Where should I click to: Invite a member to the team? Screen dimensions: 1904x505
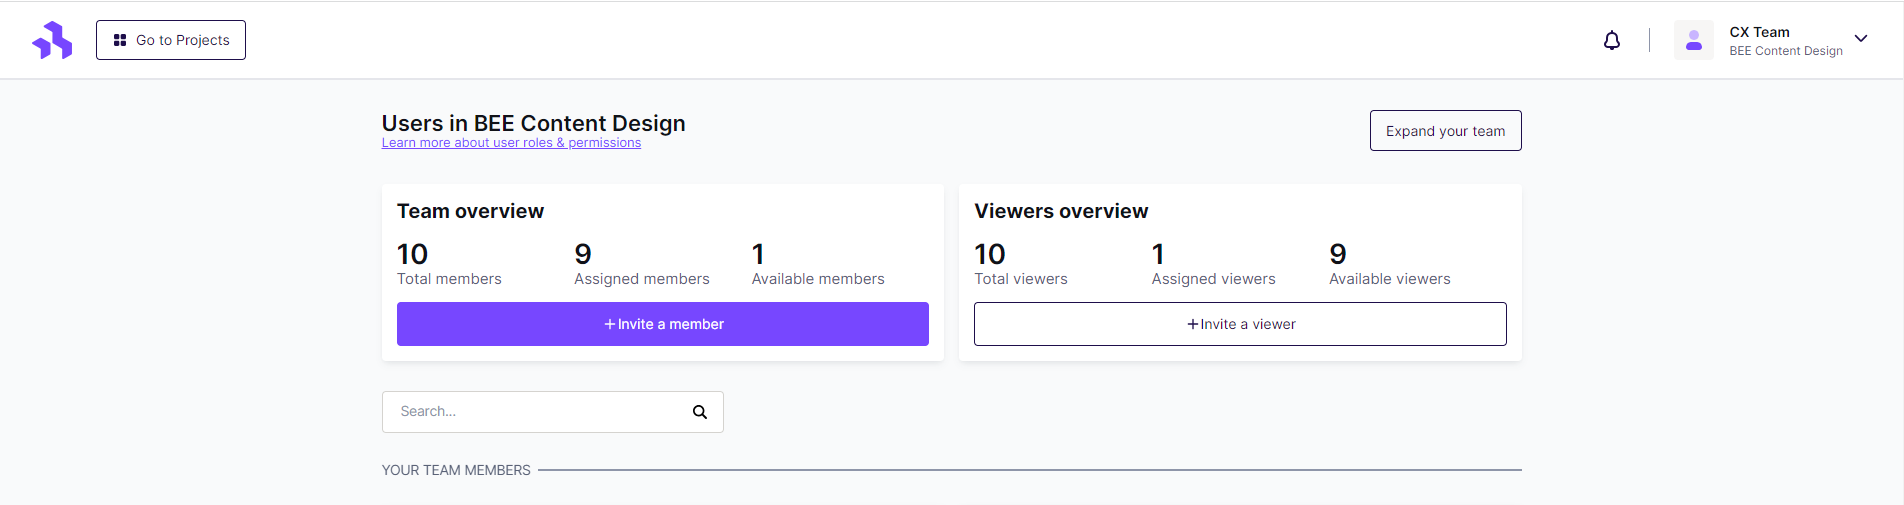(x=663, y=324)
